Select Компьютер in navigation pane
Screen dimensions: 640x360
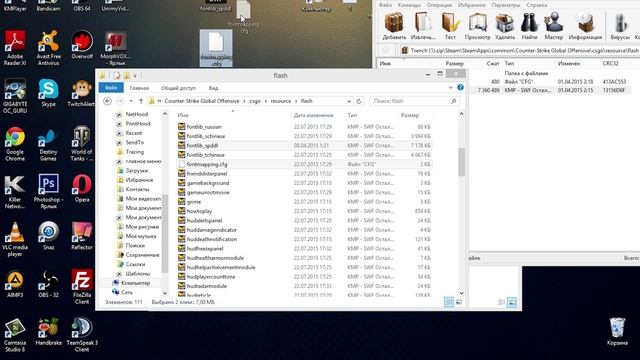point(136,283)
